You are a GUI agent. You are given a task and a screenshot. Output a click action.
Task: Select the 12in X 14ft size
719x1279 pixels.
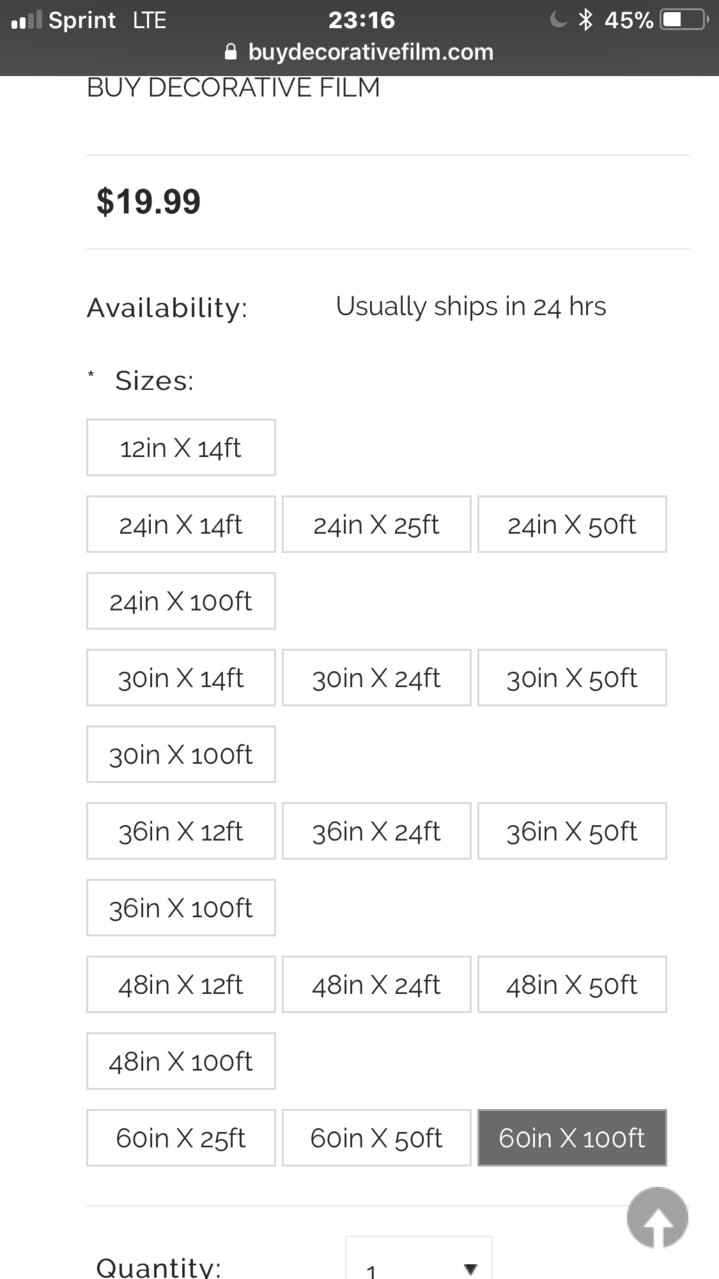coord(181,447)
